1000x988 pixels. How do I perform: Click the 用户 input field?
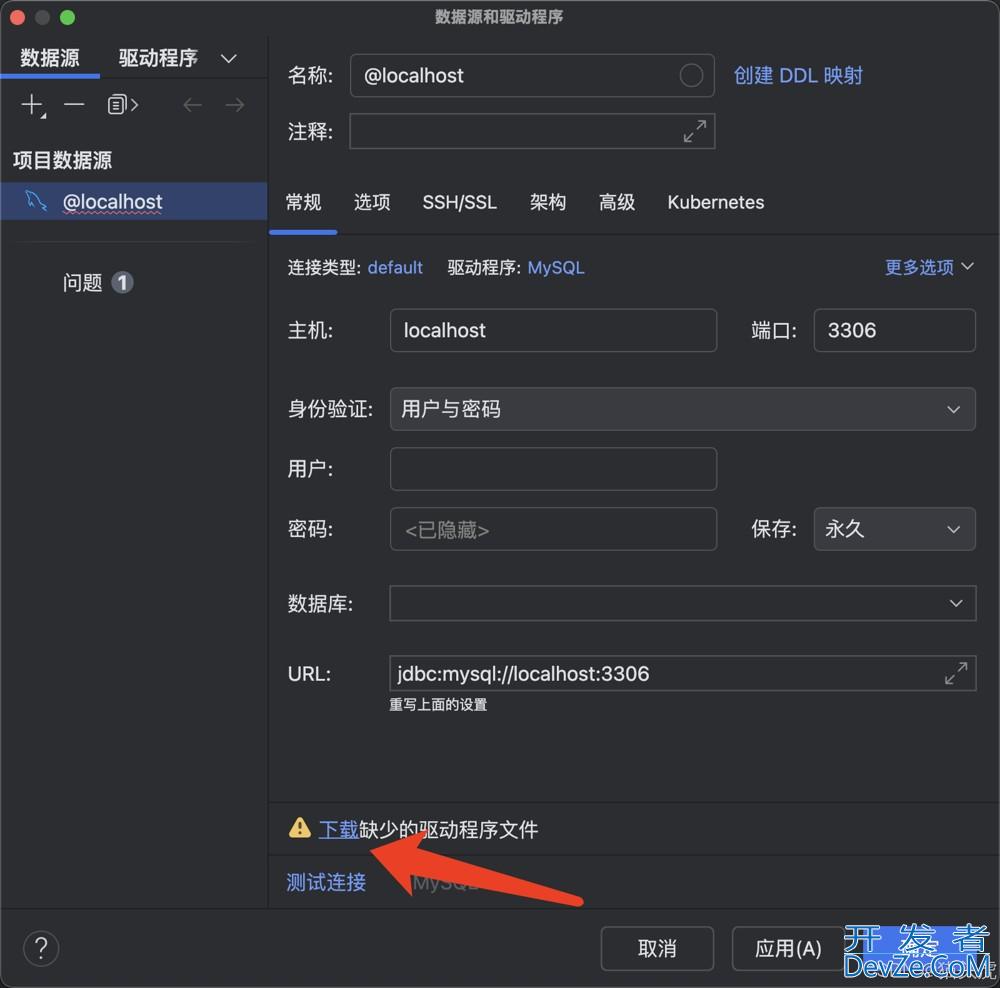tap(554, 469)
